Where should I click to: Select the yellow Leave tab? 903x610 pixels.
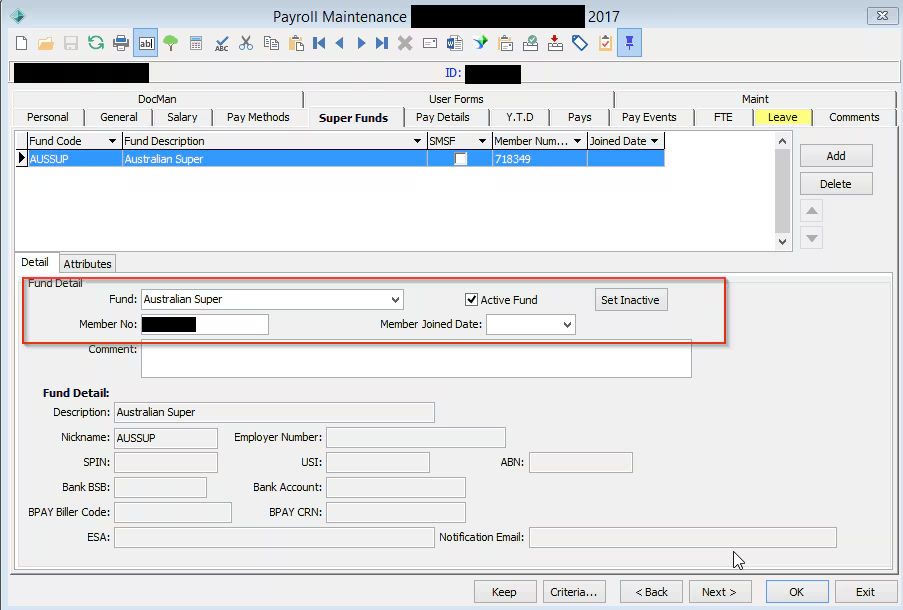click(x=783, y=117)
